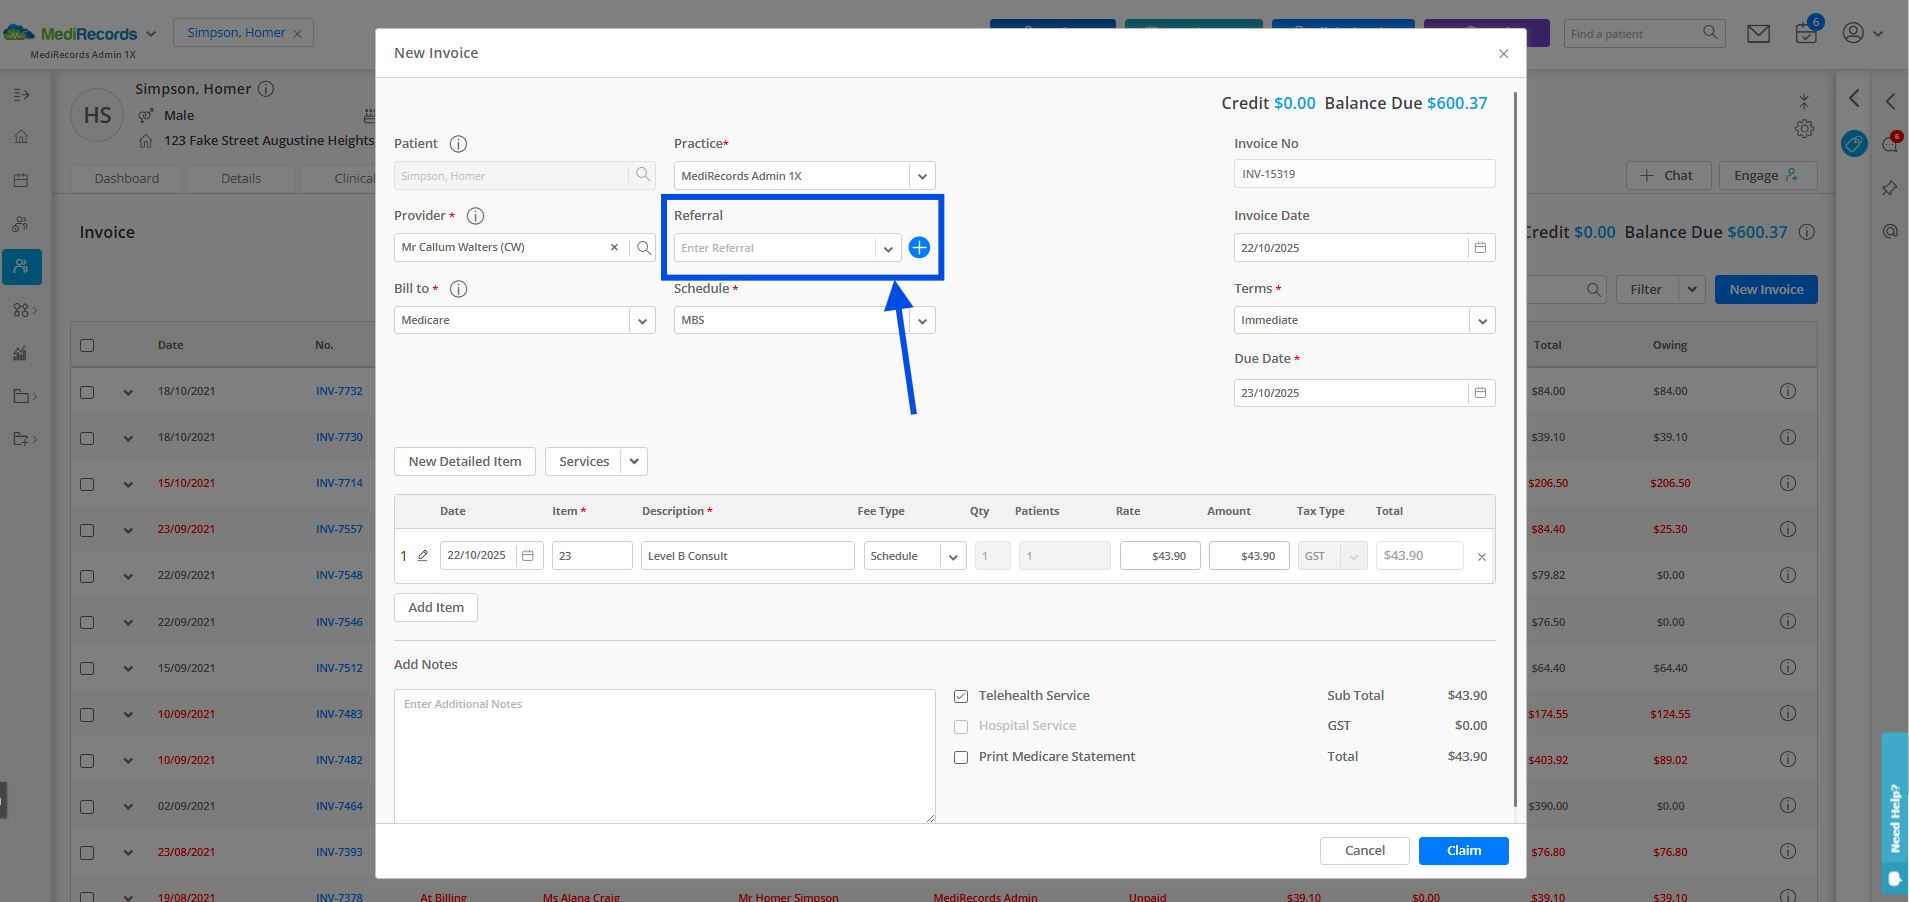The width and height of the screenshot is (1909, 902).
Task: Switch to the Simpson, Homer patient tab
Action: pos(236,33)
